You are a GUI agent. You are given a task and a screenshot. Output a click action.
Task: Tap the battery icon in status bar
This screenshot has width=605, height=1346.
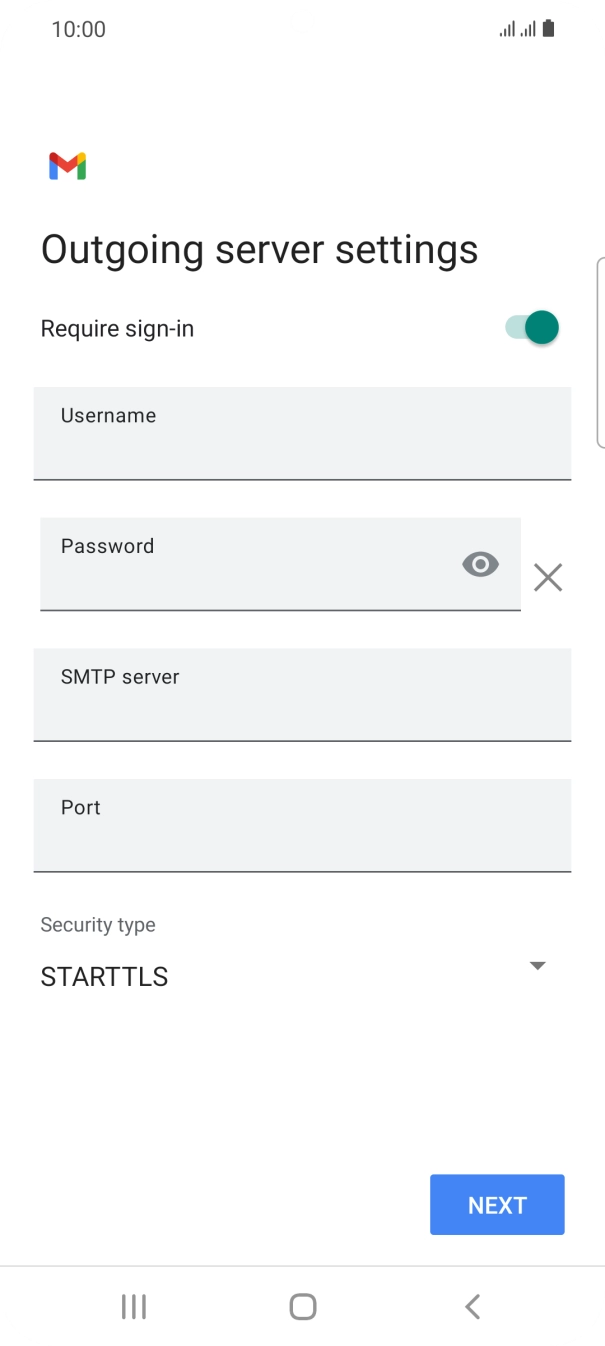(549, 28)
